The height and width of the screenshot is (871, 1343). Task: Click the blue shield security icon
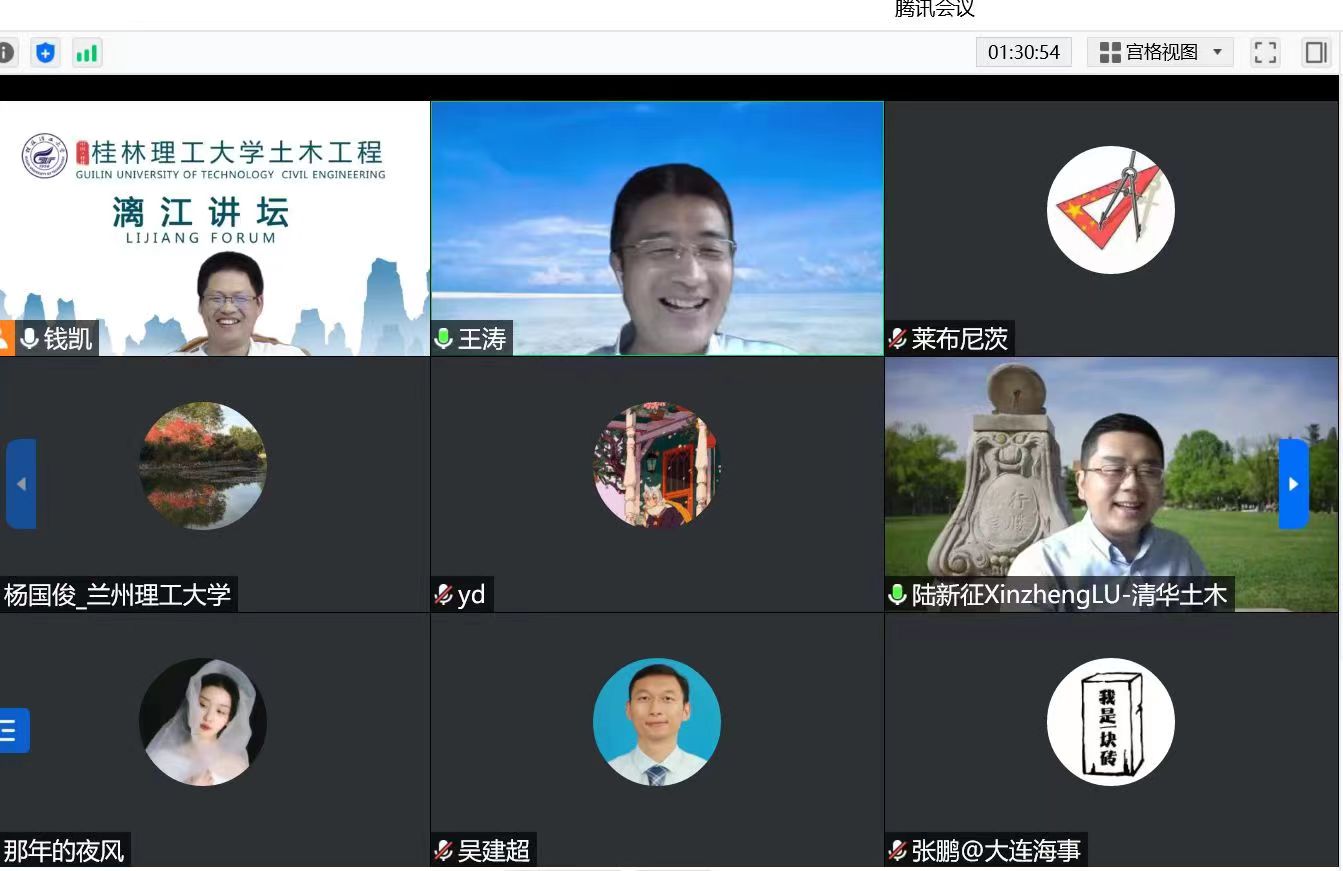[x=45, y=53]
